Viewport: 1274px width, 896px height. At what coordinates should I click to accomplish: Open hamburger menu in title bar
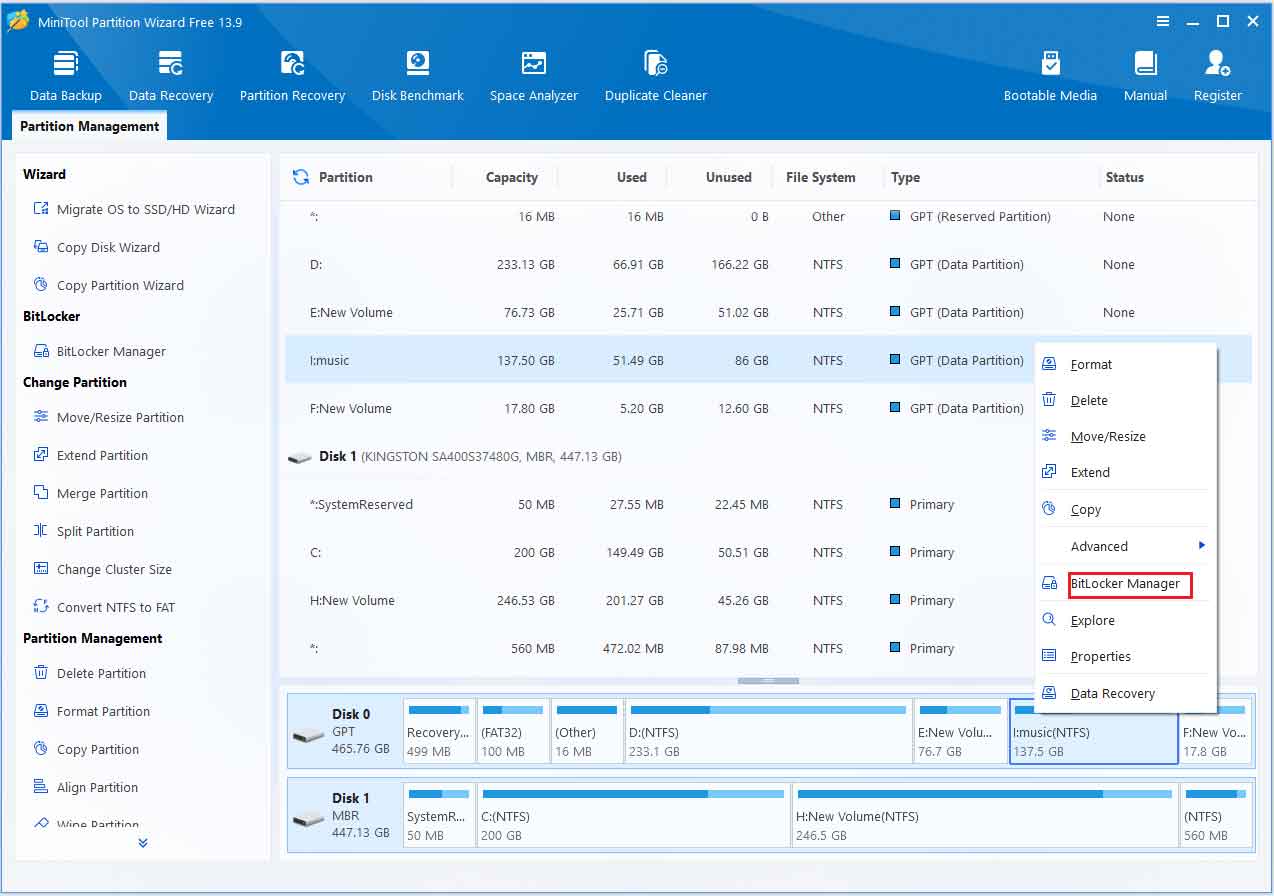pos(1163,21)
